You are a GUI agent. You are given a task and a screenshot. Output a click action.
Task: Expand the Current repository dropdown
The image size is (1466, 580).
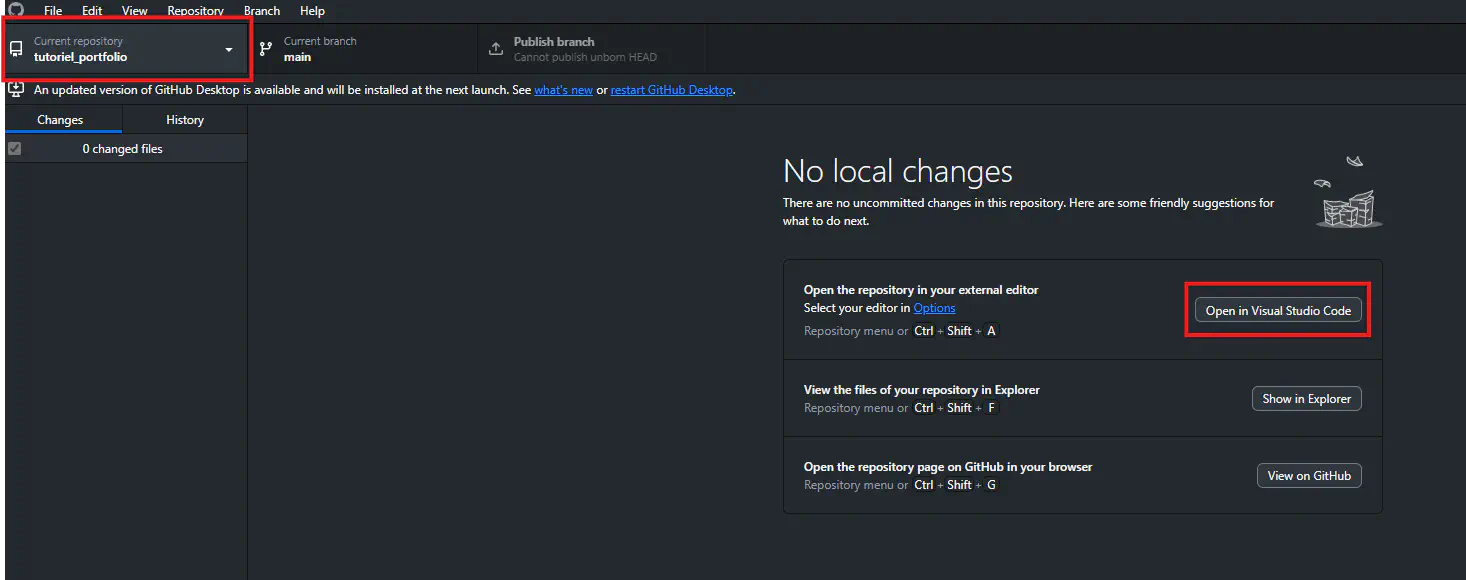[x=126, y=49]
